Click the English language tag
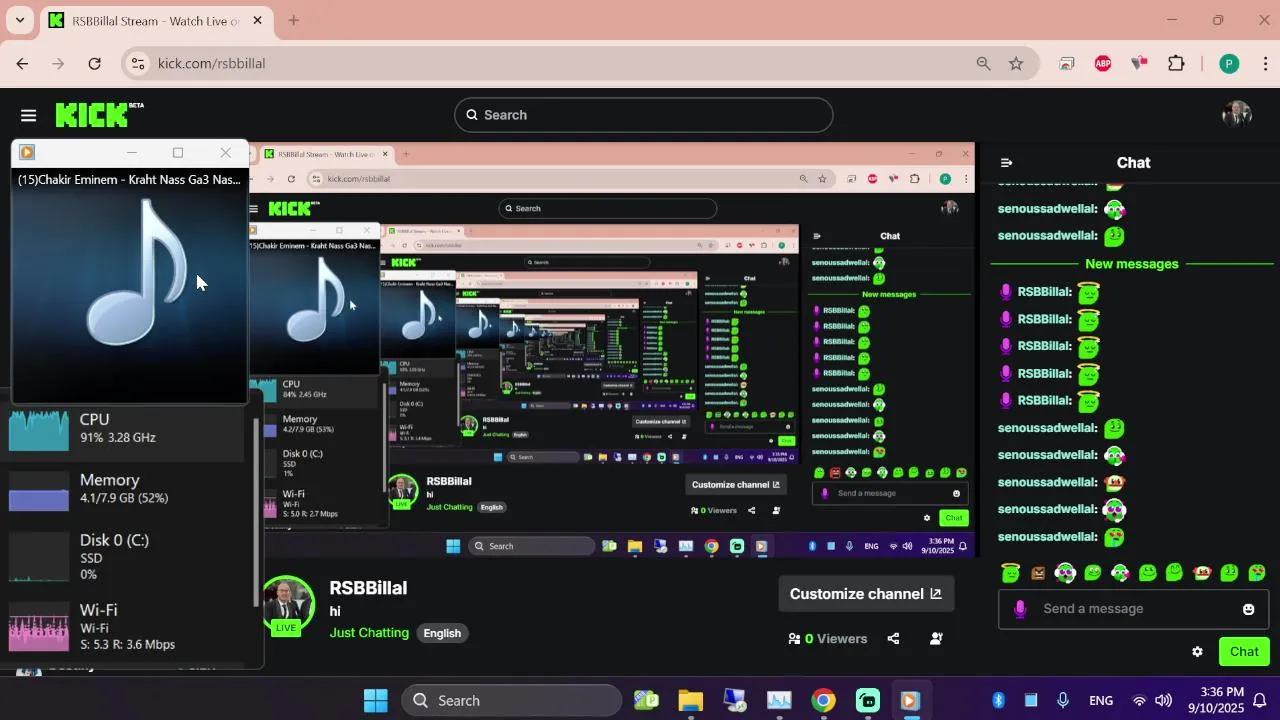The height and width of the screenshot is (720, 1280). click(442, 633)
